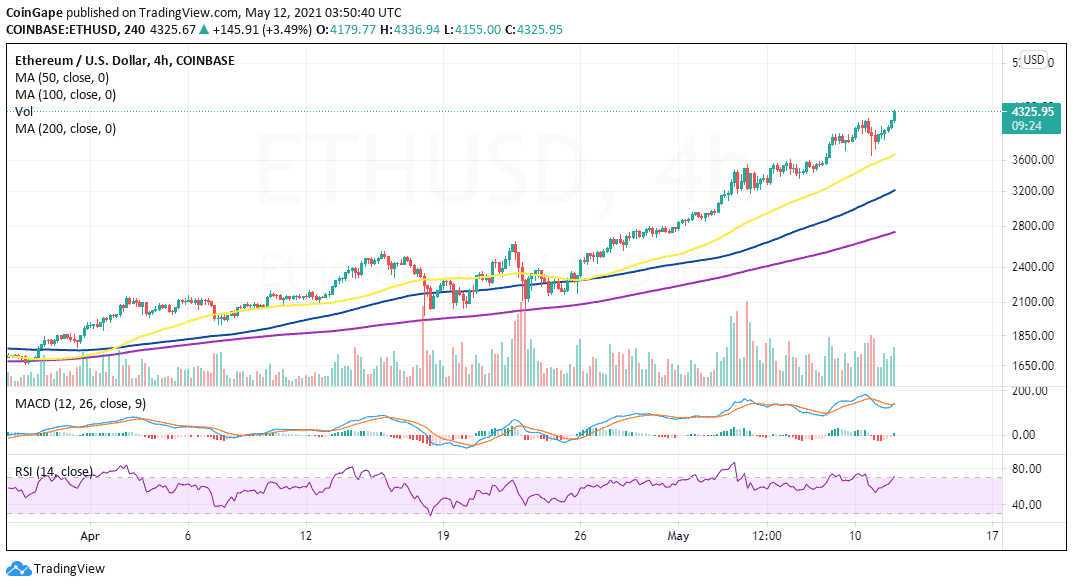Click the USD currency label
Screen dimensions: 1073x587
(1034, 60)
